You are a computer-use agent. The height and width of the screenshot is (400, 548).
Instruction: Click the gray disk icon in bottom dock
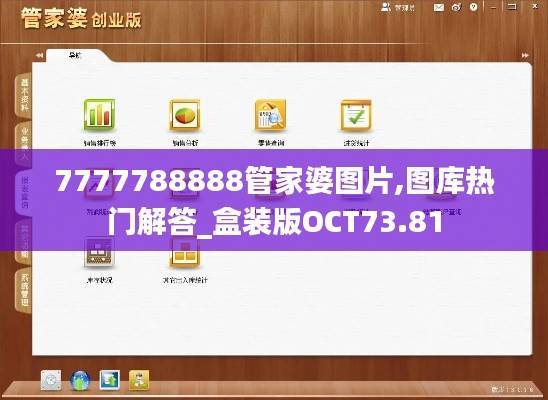click(x=51, y=380)
